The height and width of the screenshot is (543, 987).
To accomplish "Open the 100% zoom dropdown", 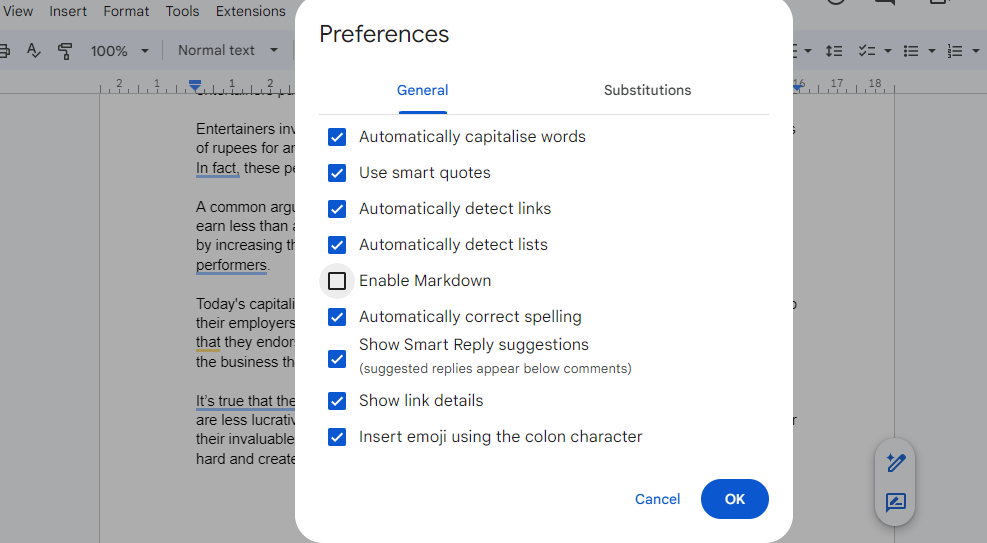I will pyautogui.click(x=119, y=50).
